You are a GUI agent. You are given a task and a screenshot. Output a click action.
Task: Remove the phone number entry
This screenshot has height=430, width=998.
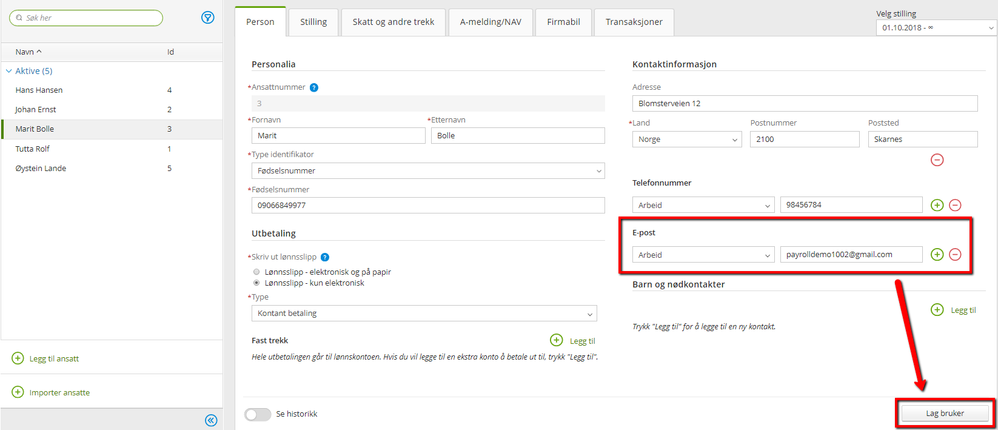(x=955, y=205)
